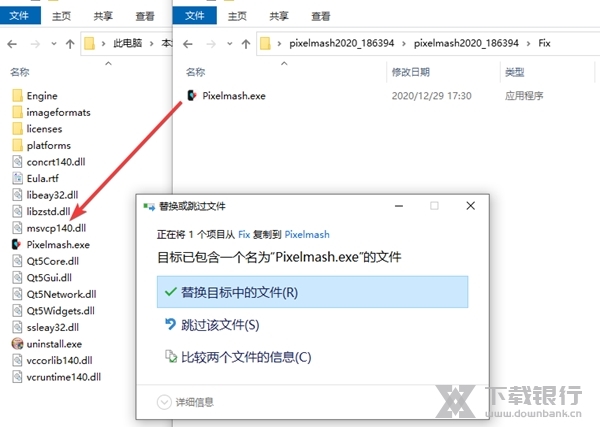This screenshot has height=427, width=600.
Task: Sort by 修改日期 column header
Action: point(411,72)
